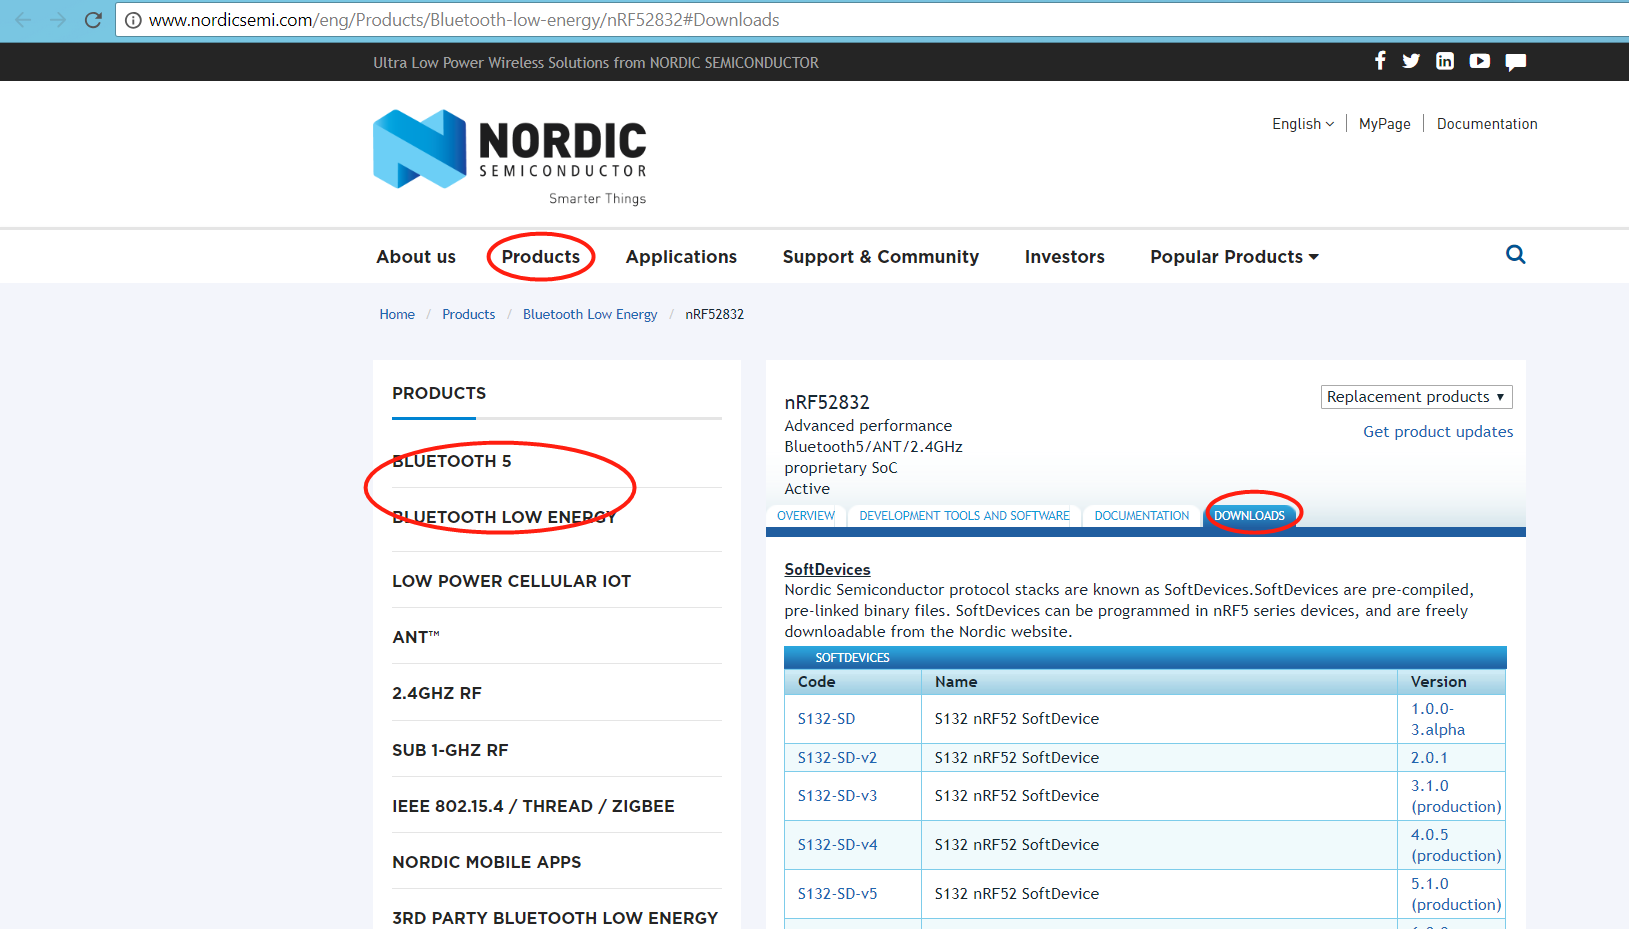Click S132 nRF52 SoftDevice name in S132-SD-v2 row
Screen dimensions: 1629x929
point(1017,758)
